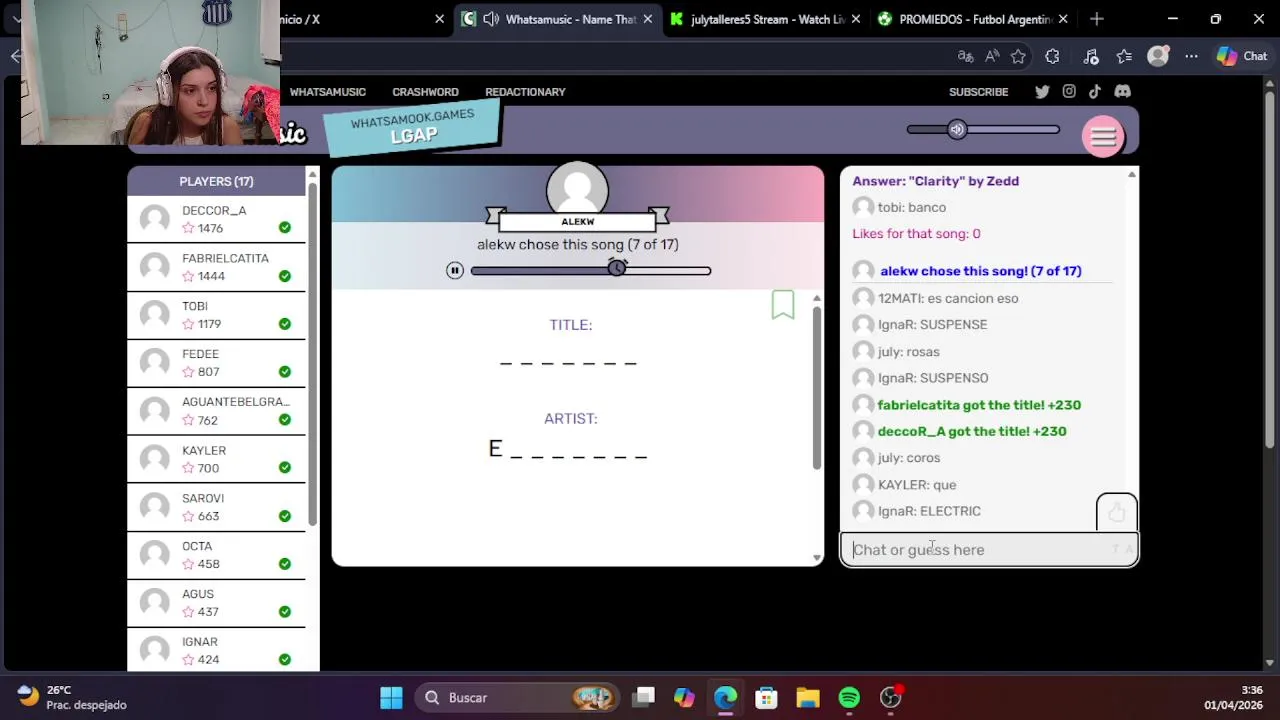Select player FEDEE in players list
The height and width of the screenshot is (720, 1280).
click(x=216, y=363)
